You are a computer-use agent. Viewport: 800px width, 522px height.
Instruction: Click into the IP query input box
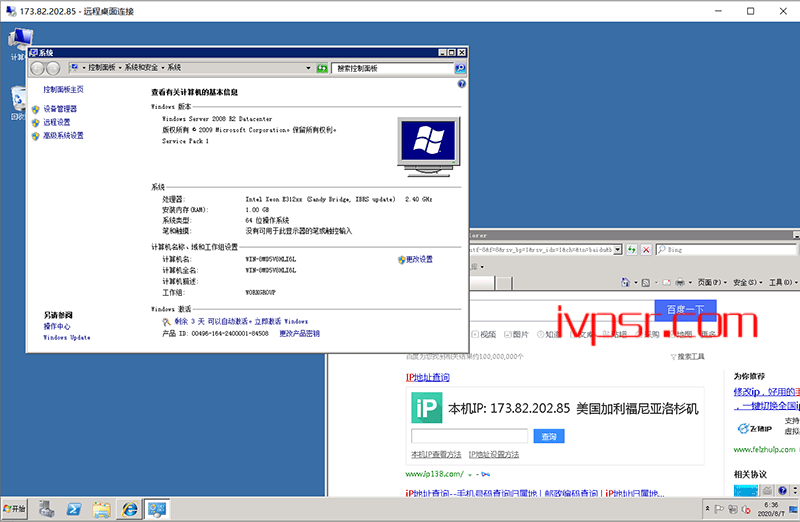[x=469, y=436]
